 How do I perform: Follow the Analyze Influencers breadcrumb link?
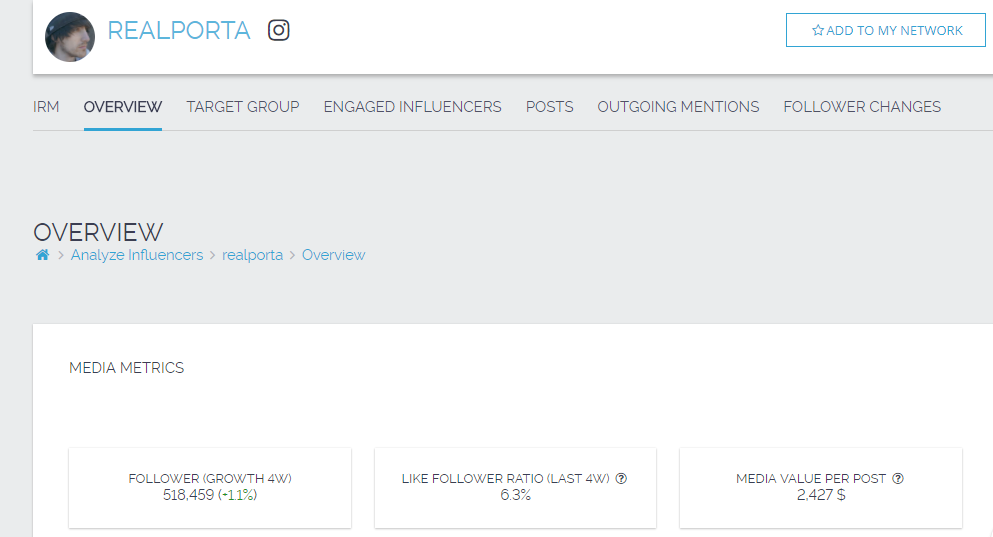click(136, 255)
